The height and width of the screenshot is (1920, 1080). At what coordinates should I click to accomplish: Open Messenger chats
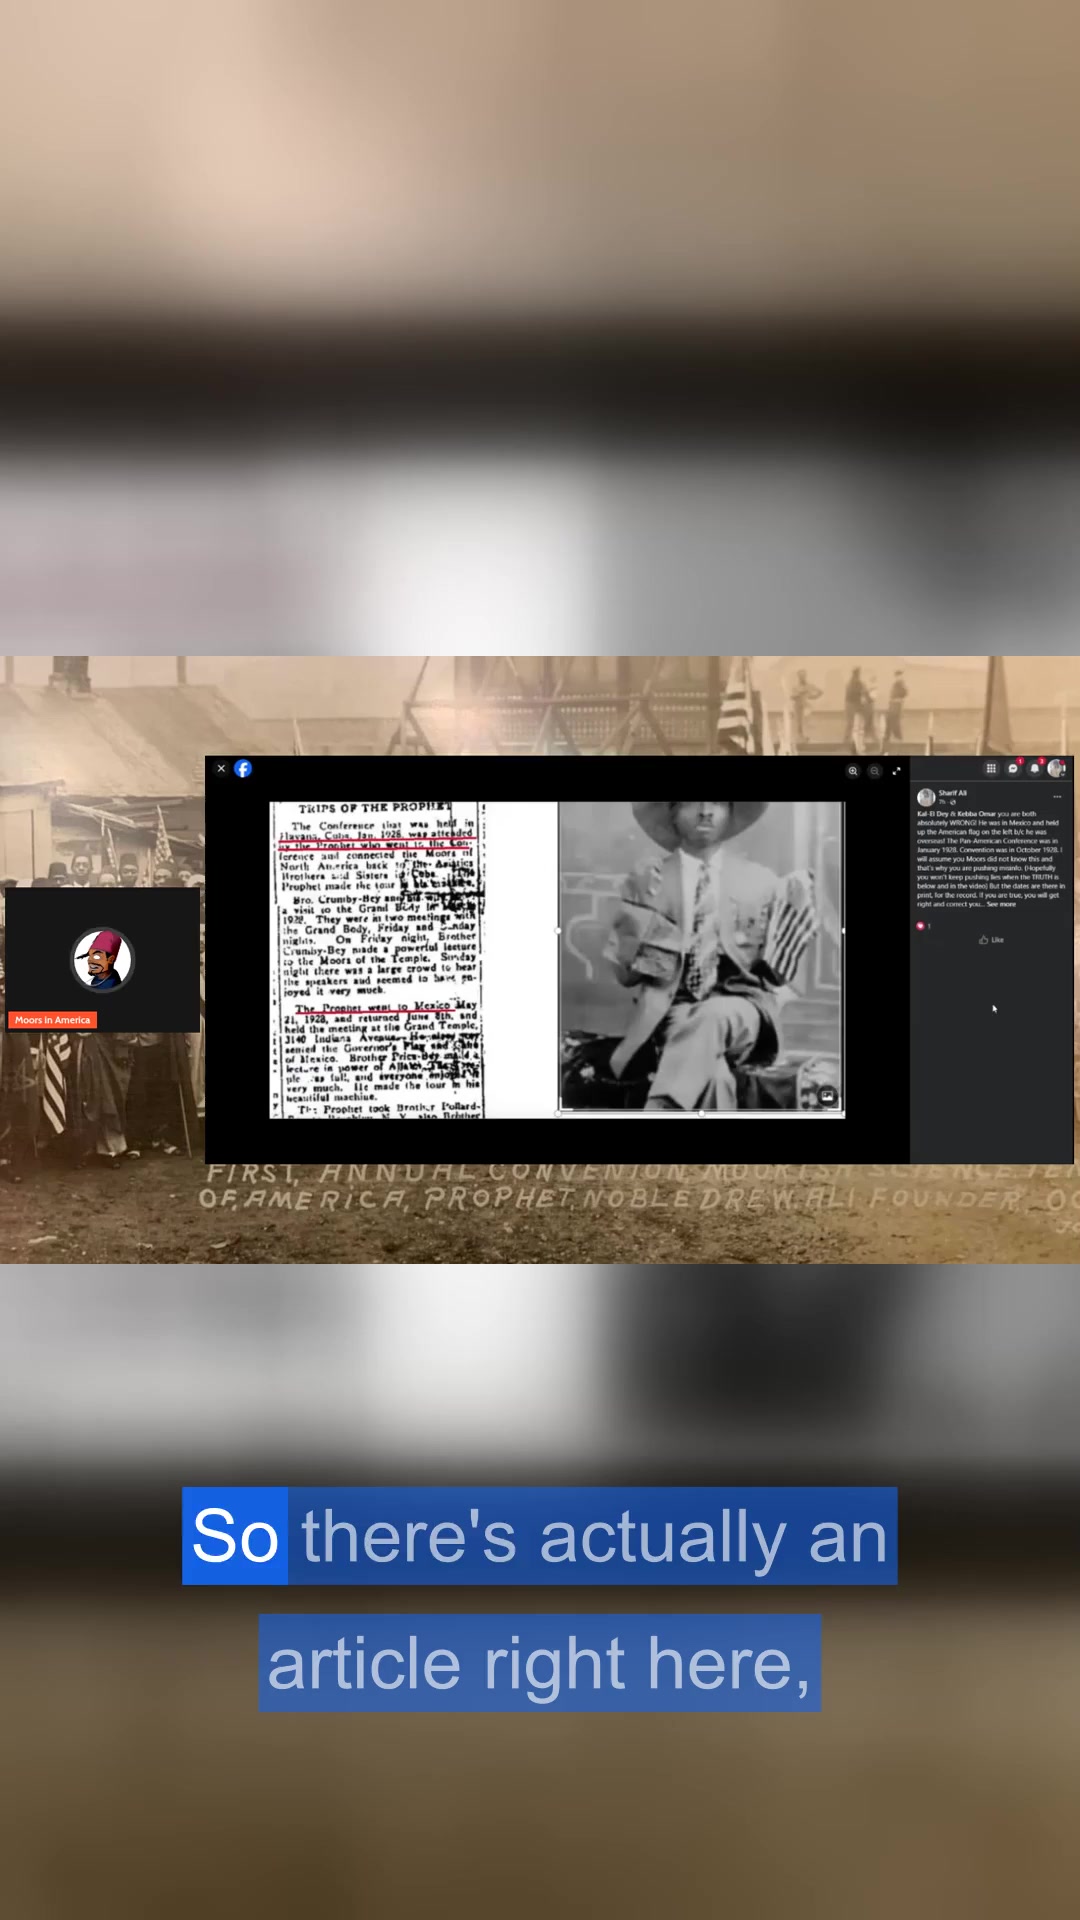click(x=1013, y=768)
